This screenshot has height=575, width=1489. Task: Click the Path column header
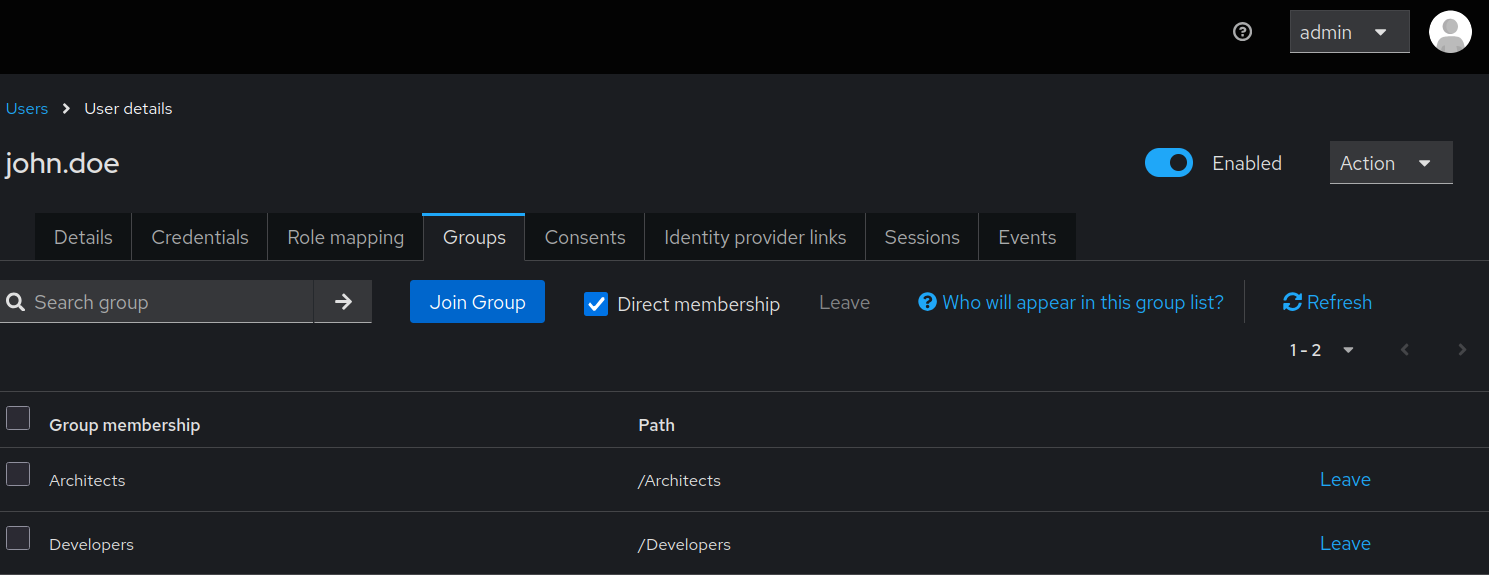click(x=656, y=425)
